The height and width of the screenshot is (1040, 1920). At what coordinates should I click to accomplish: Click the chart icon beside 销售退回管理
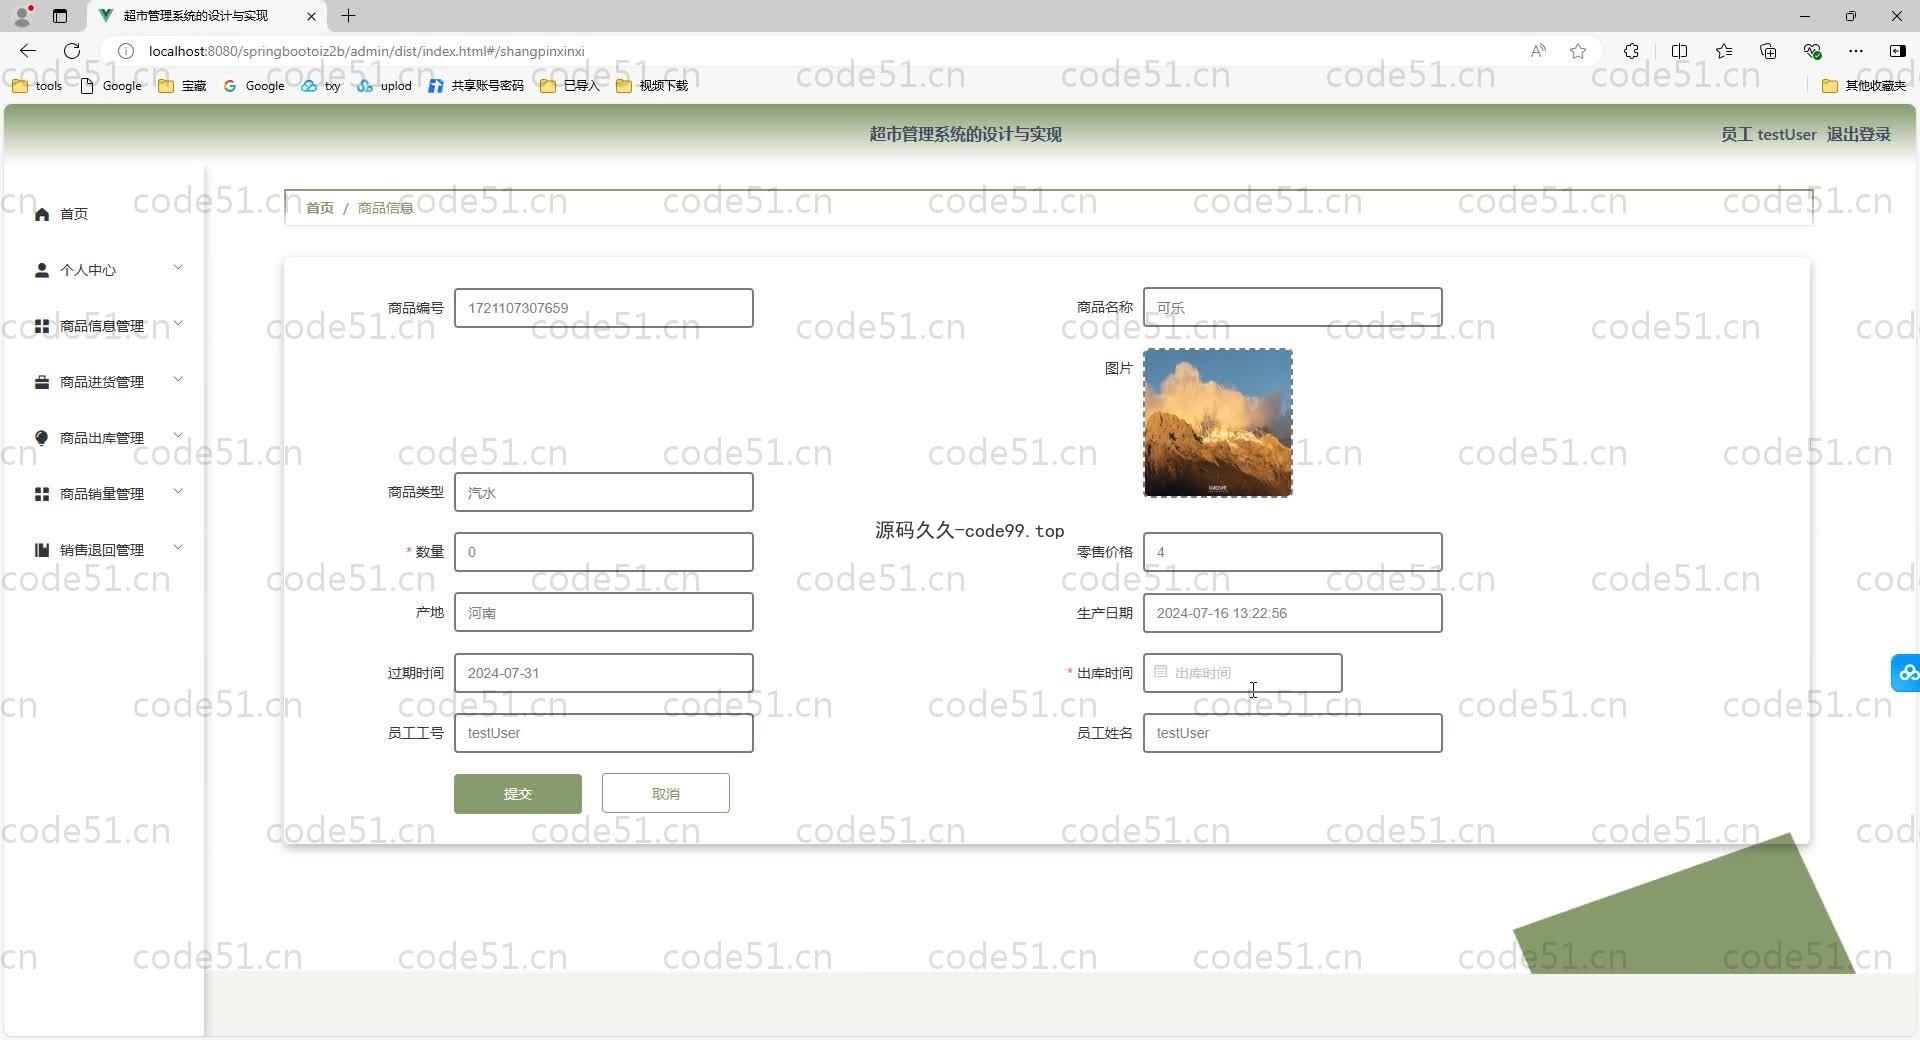[42, 550]
